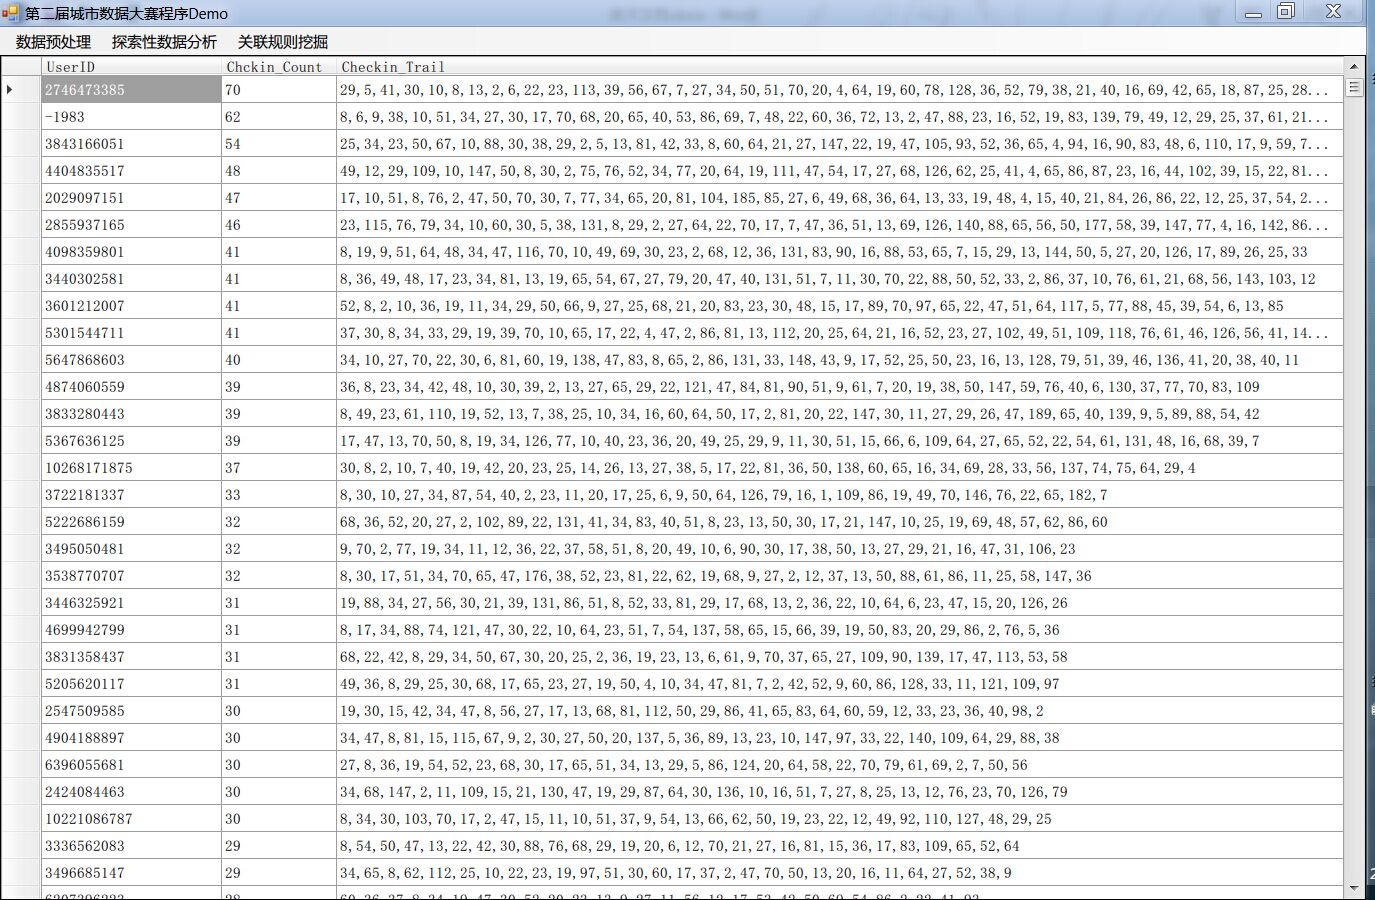
Task: Select UserID cell 3336562083
Action: coord(131,846)
